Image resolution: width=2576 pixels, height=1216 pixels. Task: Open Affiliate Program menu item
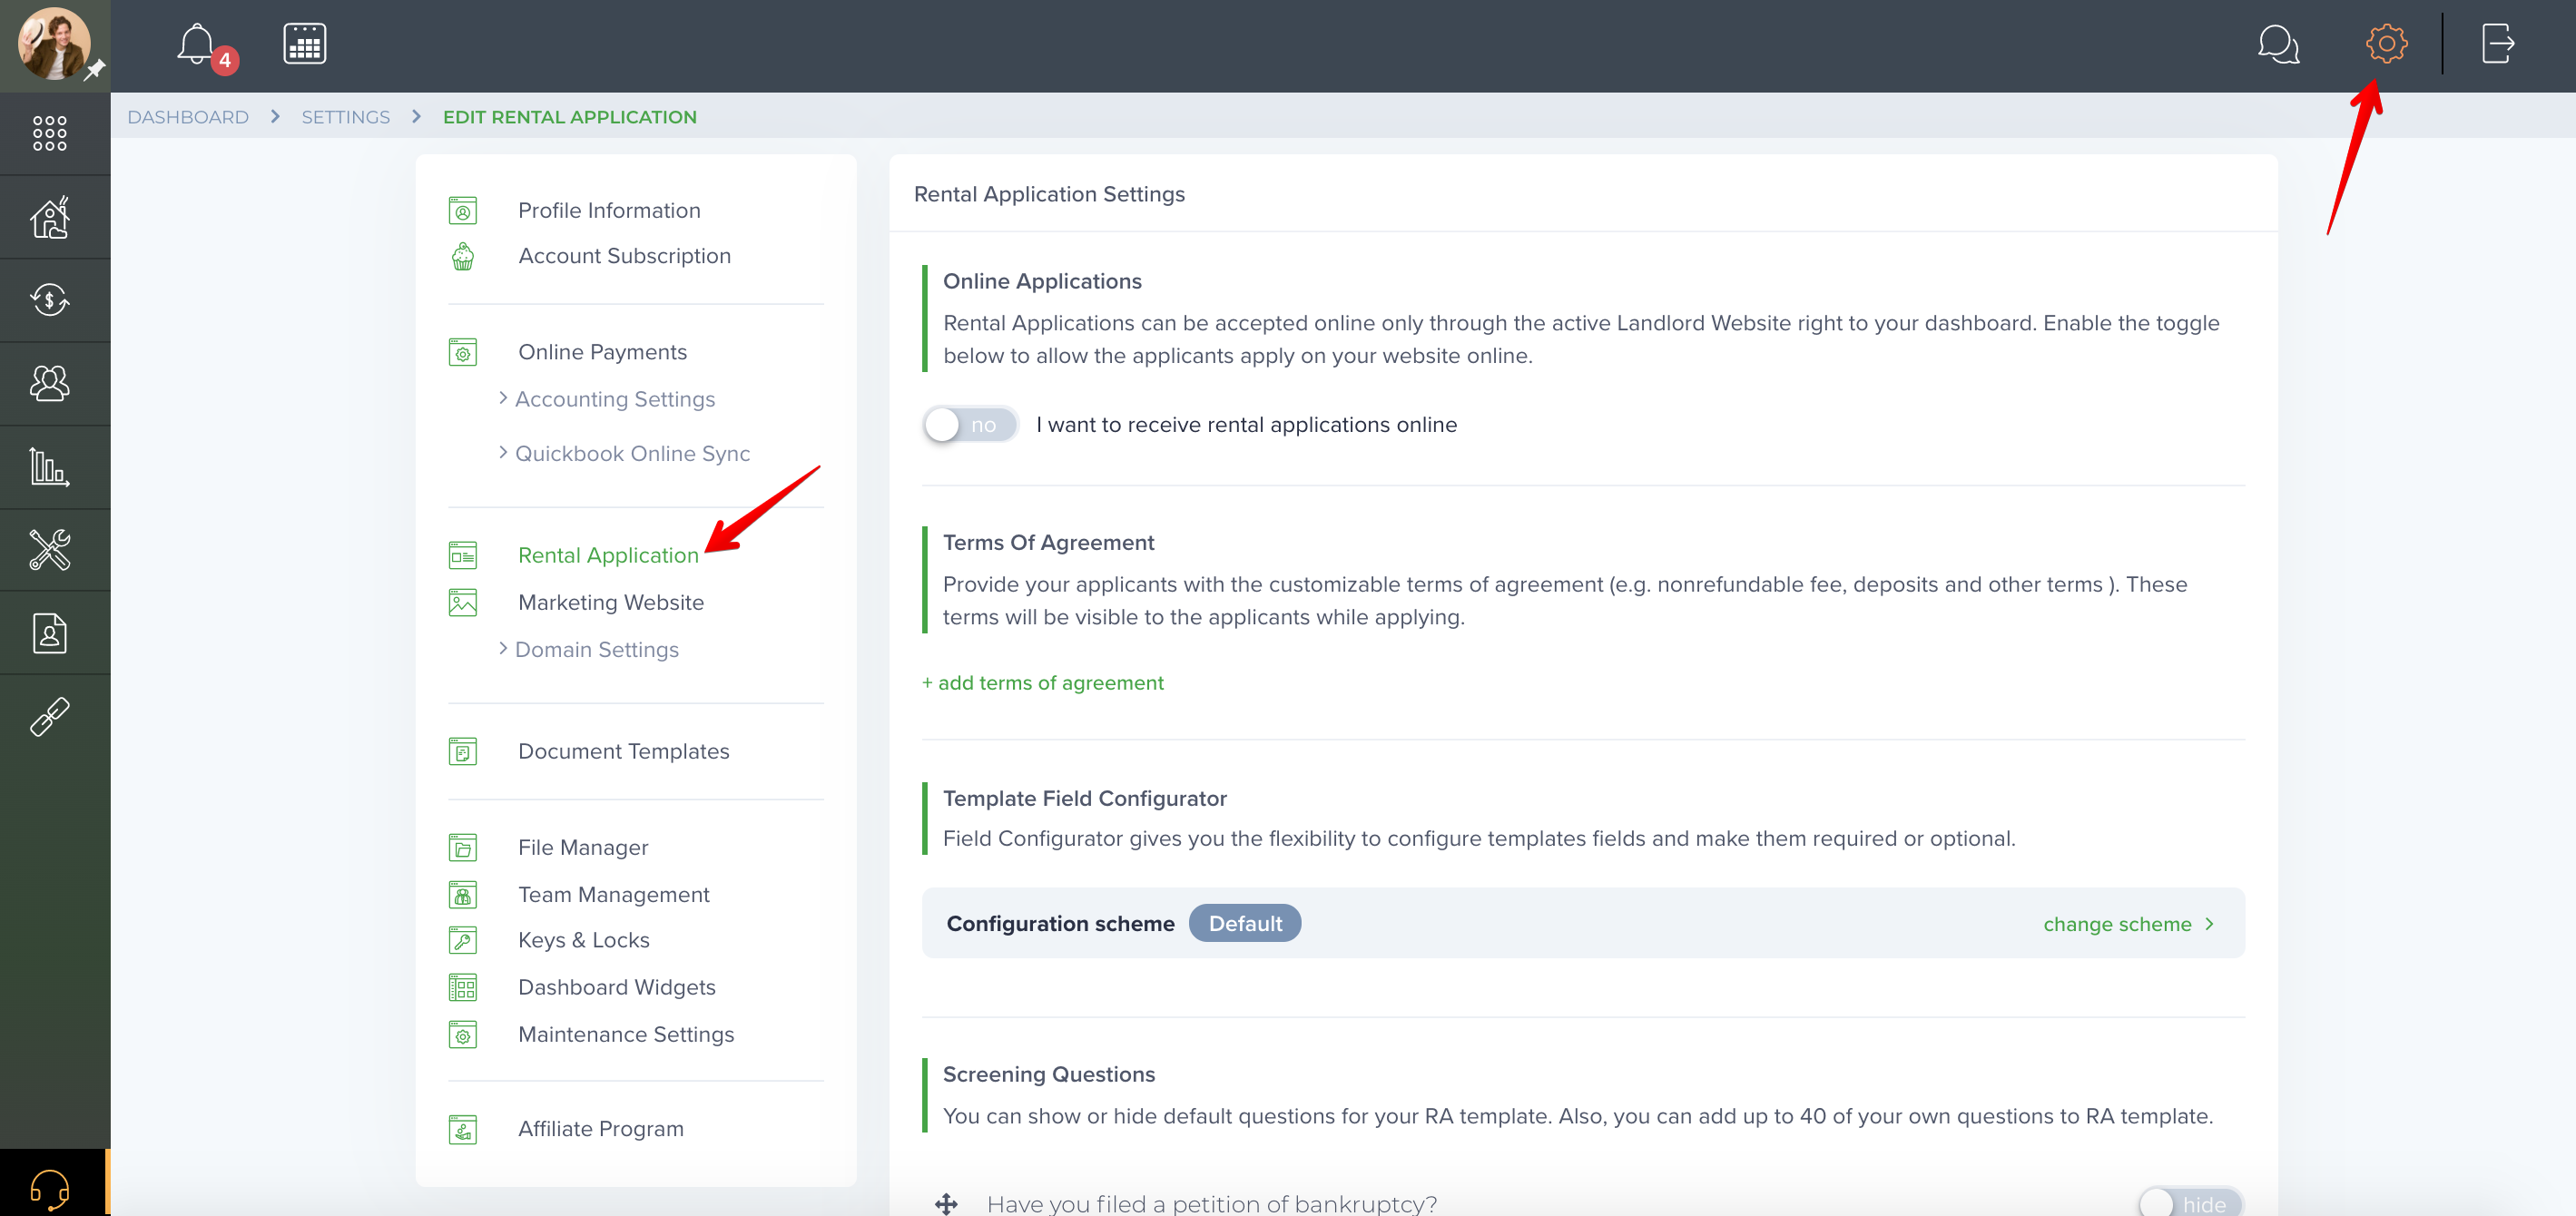(601, 1128)
